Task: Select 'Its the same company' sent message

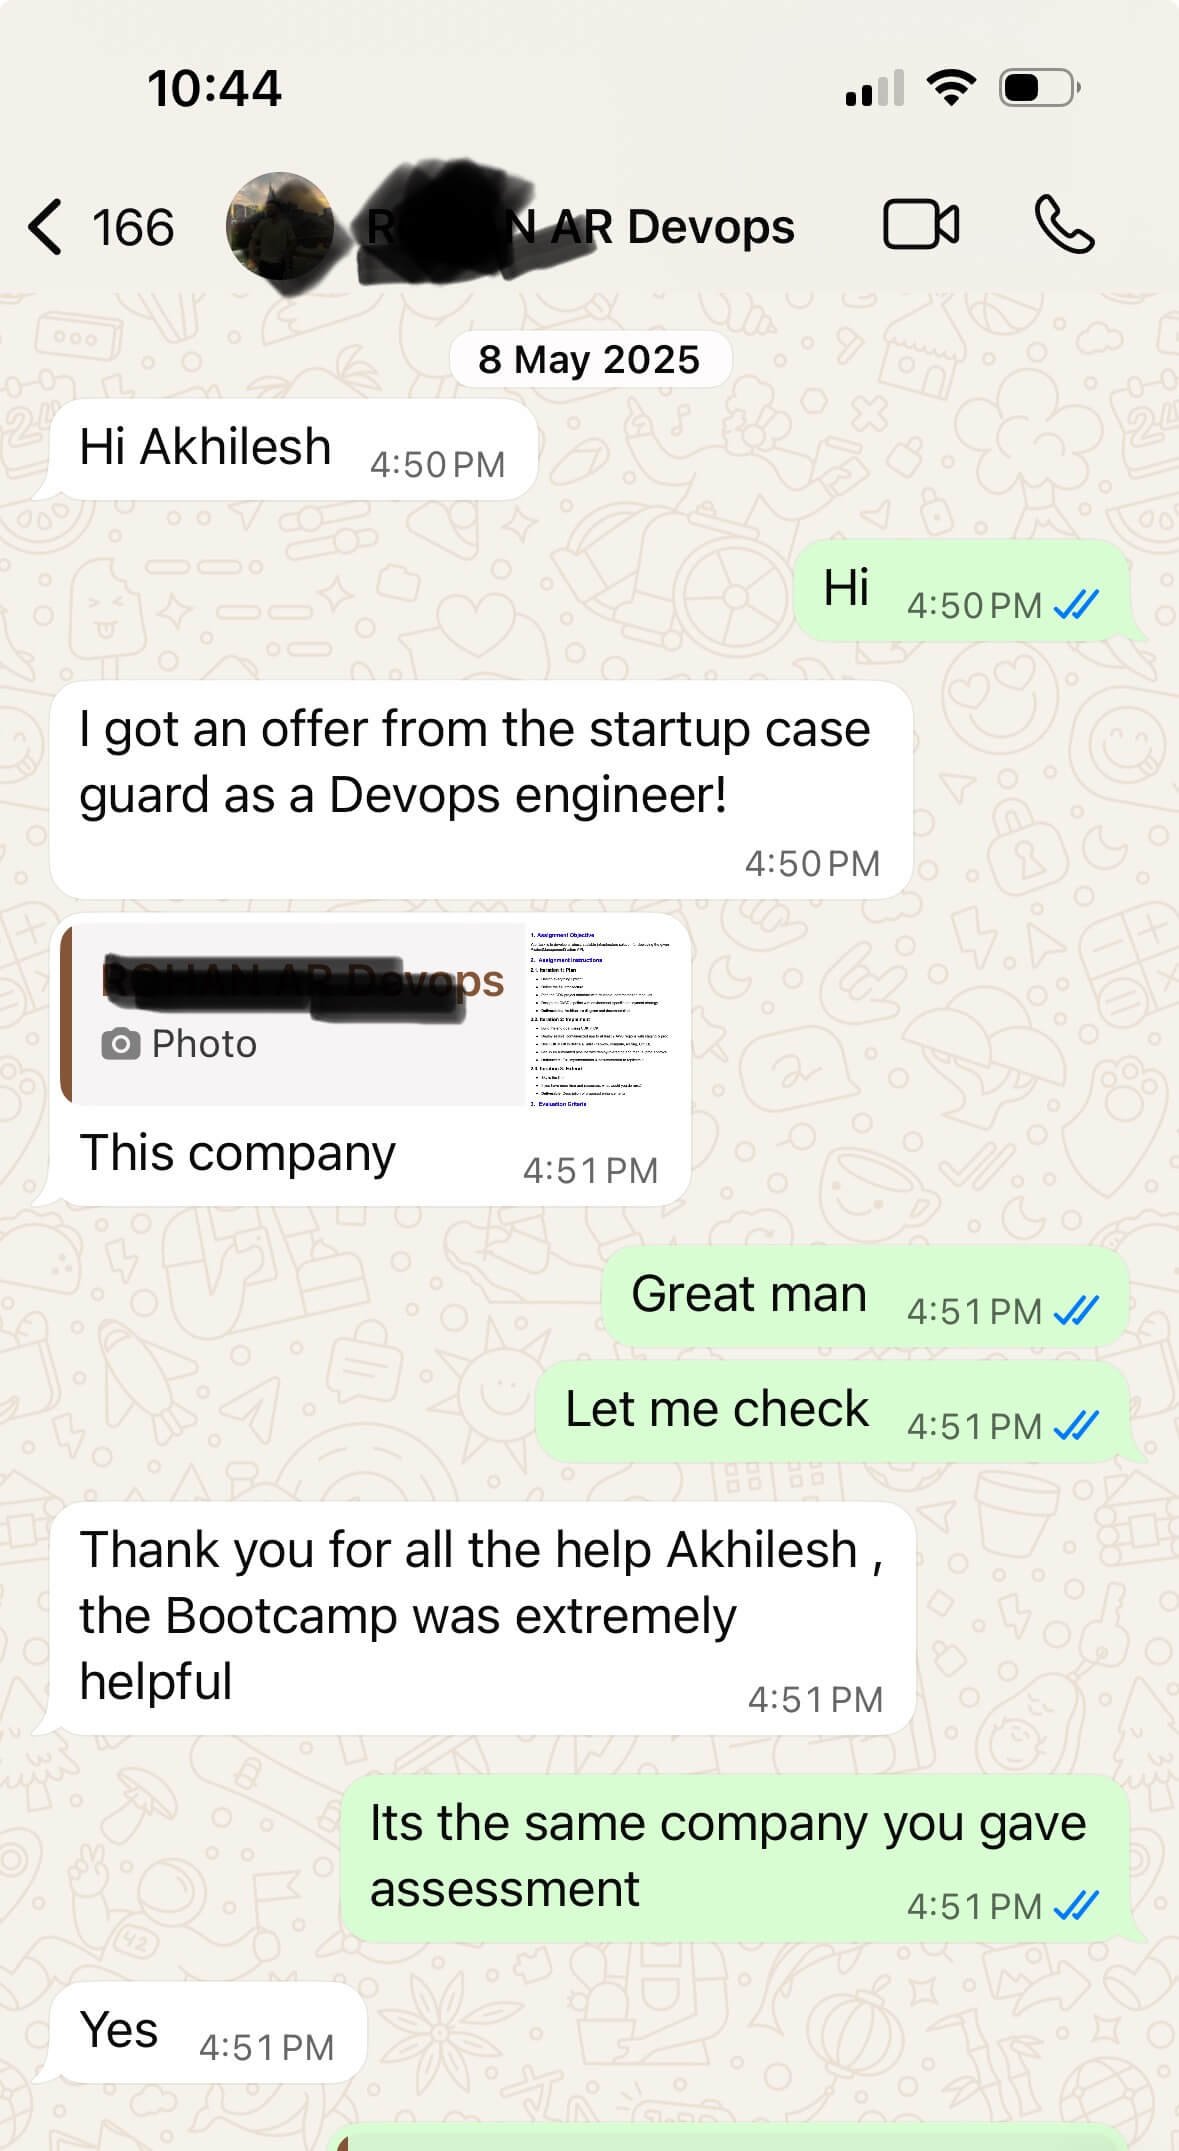Action: [x=735, y=1859]
